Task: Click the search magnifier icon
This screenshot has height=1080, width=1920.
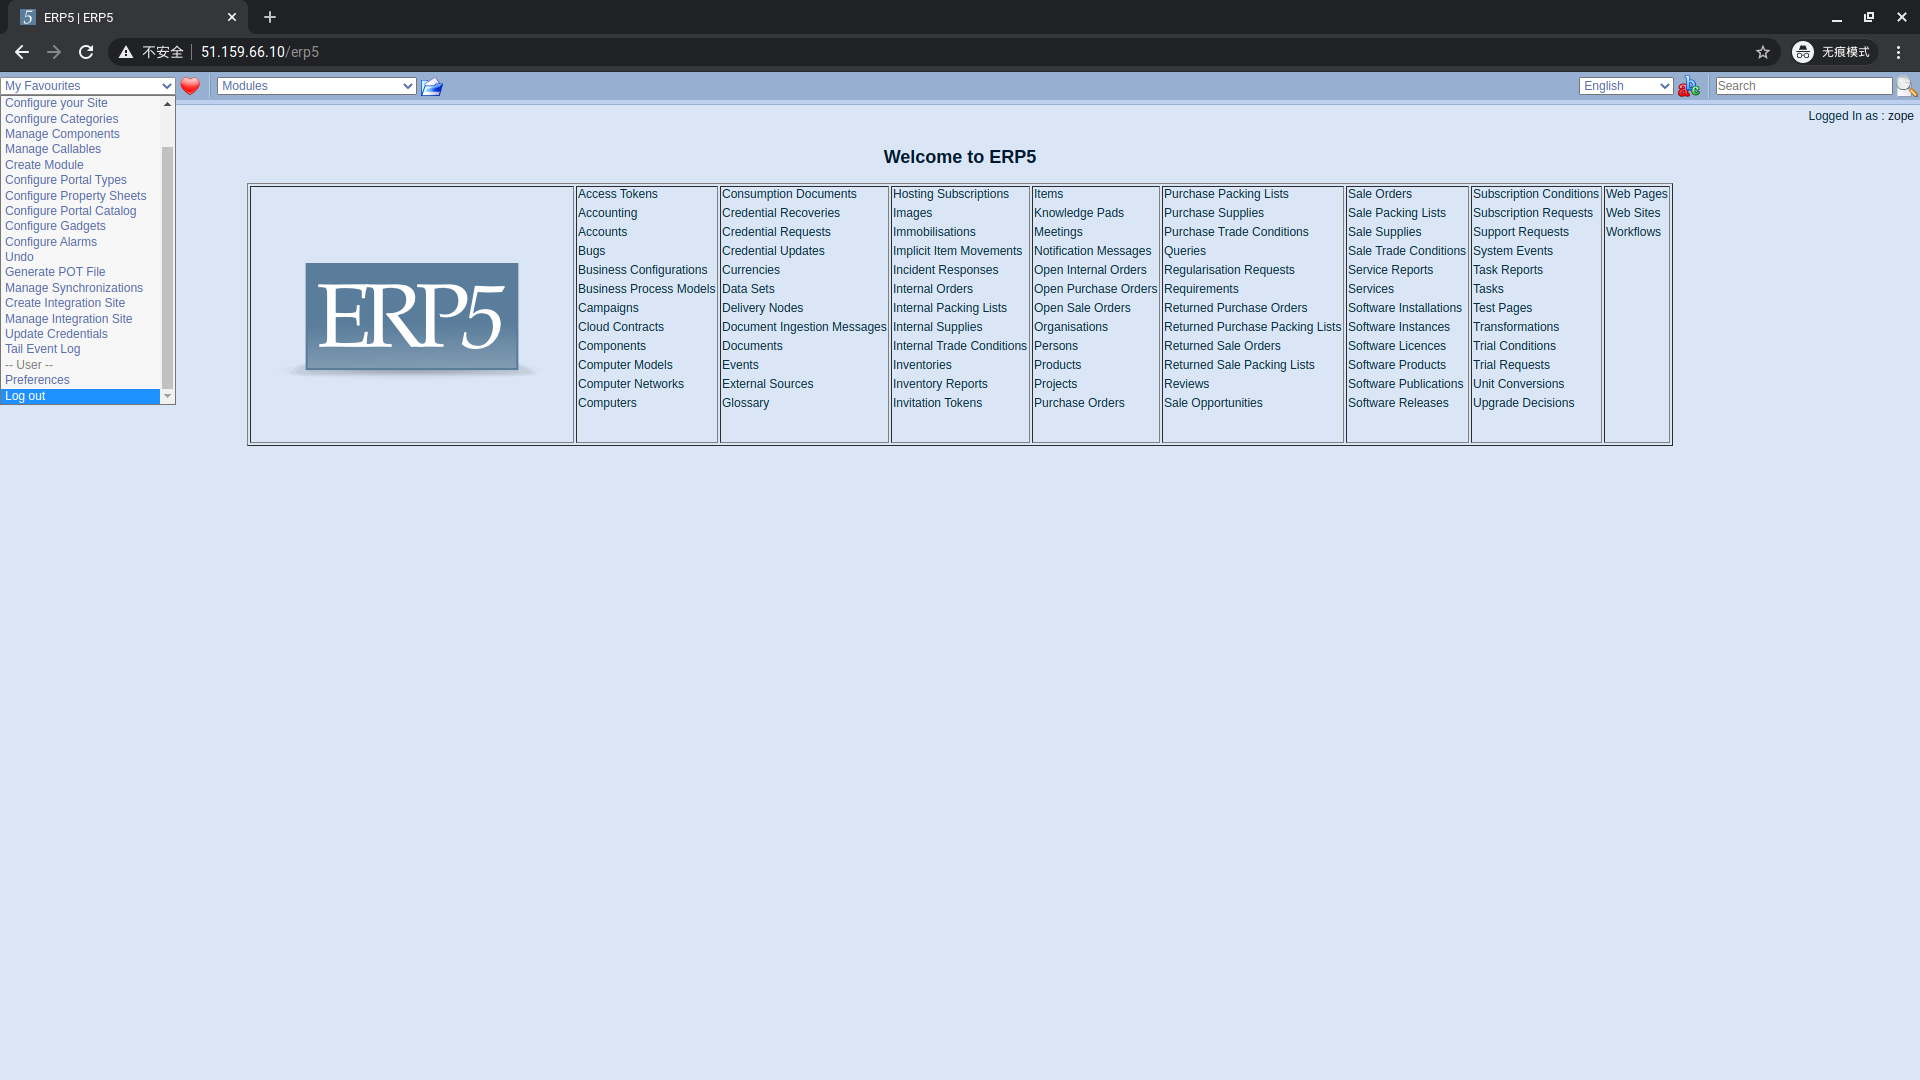Action: 1909,86
